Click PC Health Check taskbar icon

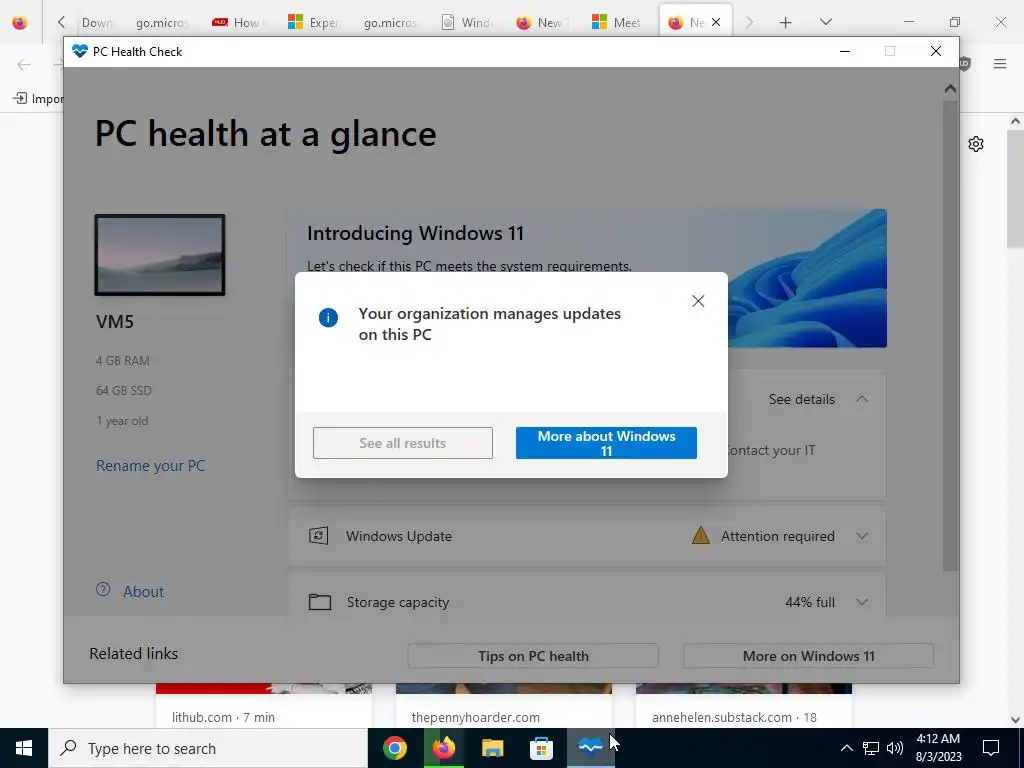point(590,748)
